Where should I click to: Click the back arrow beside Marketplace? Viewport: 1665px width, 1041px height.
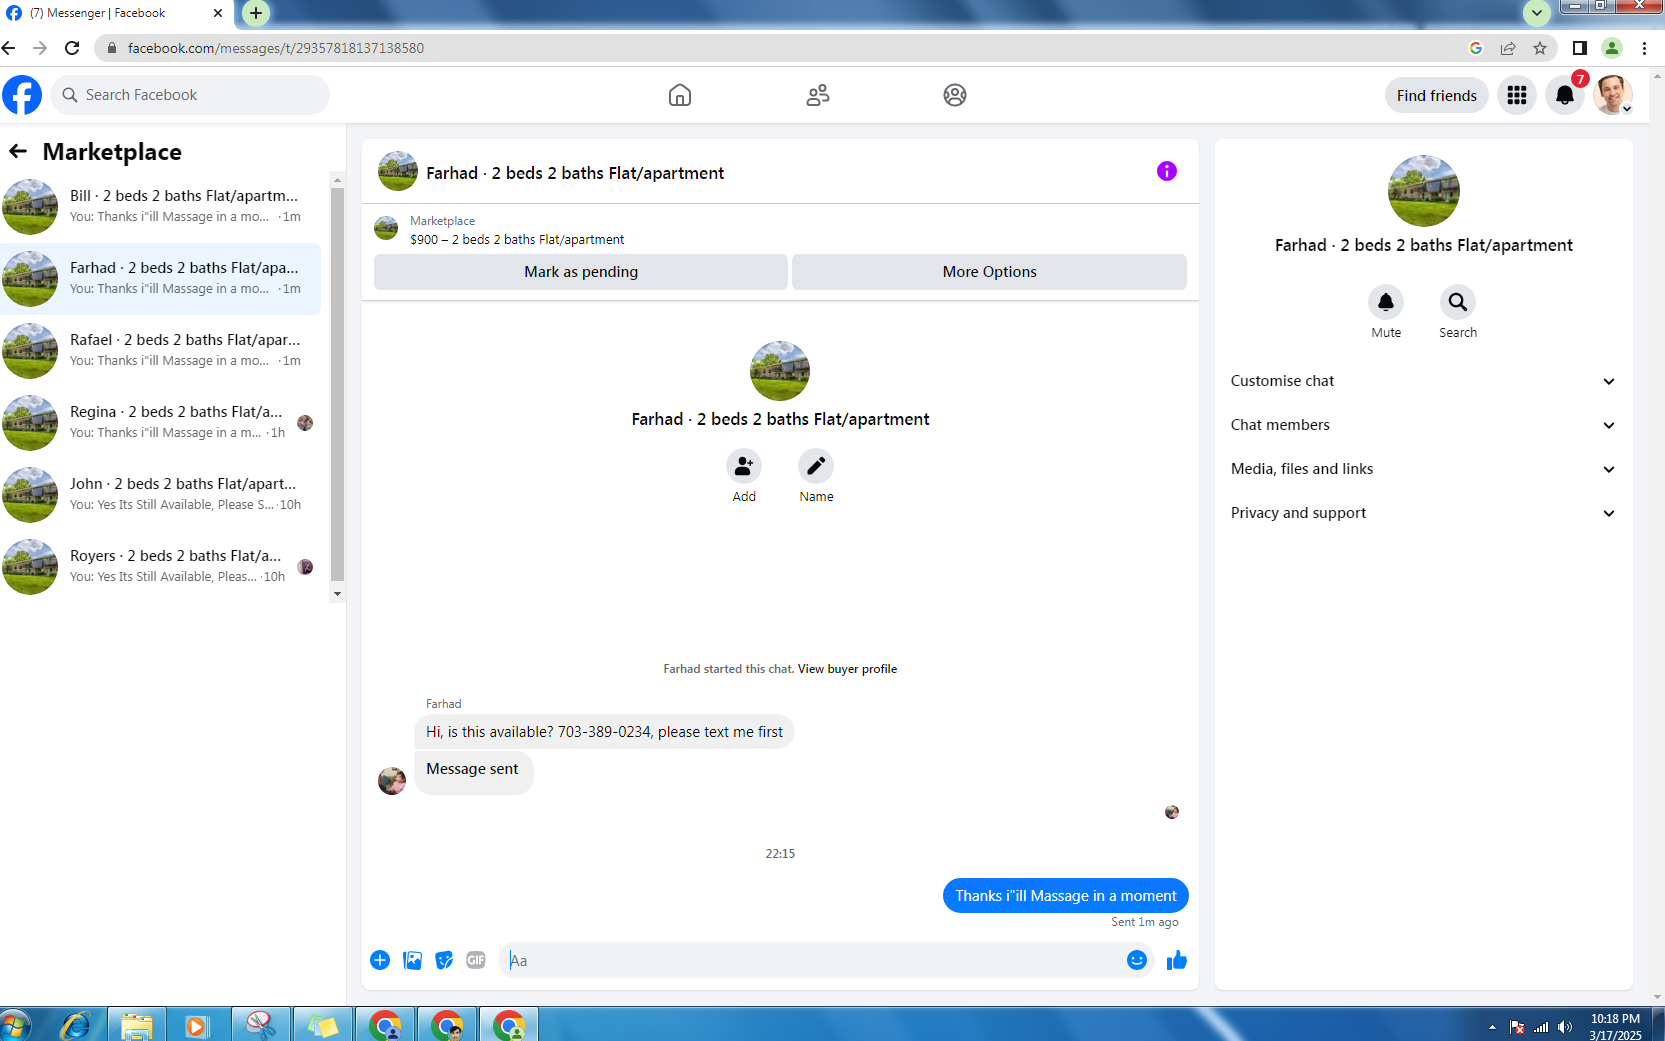click(18, 151)
